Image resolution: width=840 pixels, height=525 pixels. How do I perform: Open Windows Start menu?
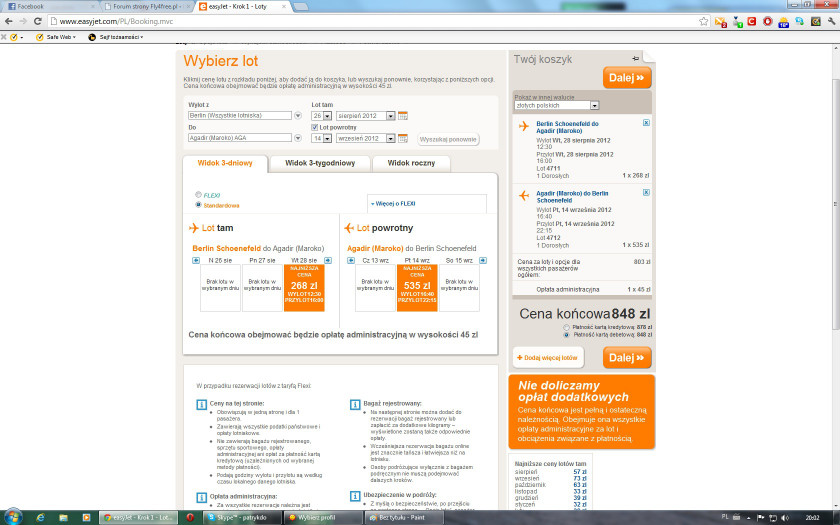[13, 517]
